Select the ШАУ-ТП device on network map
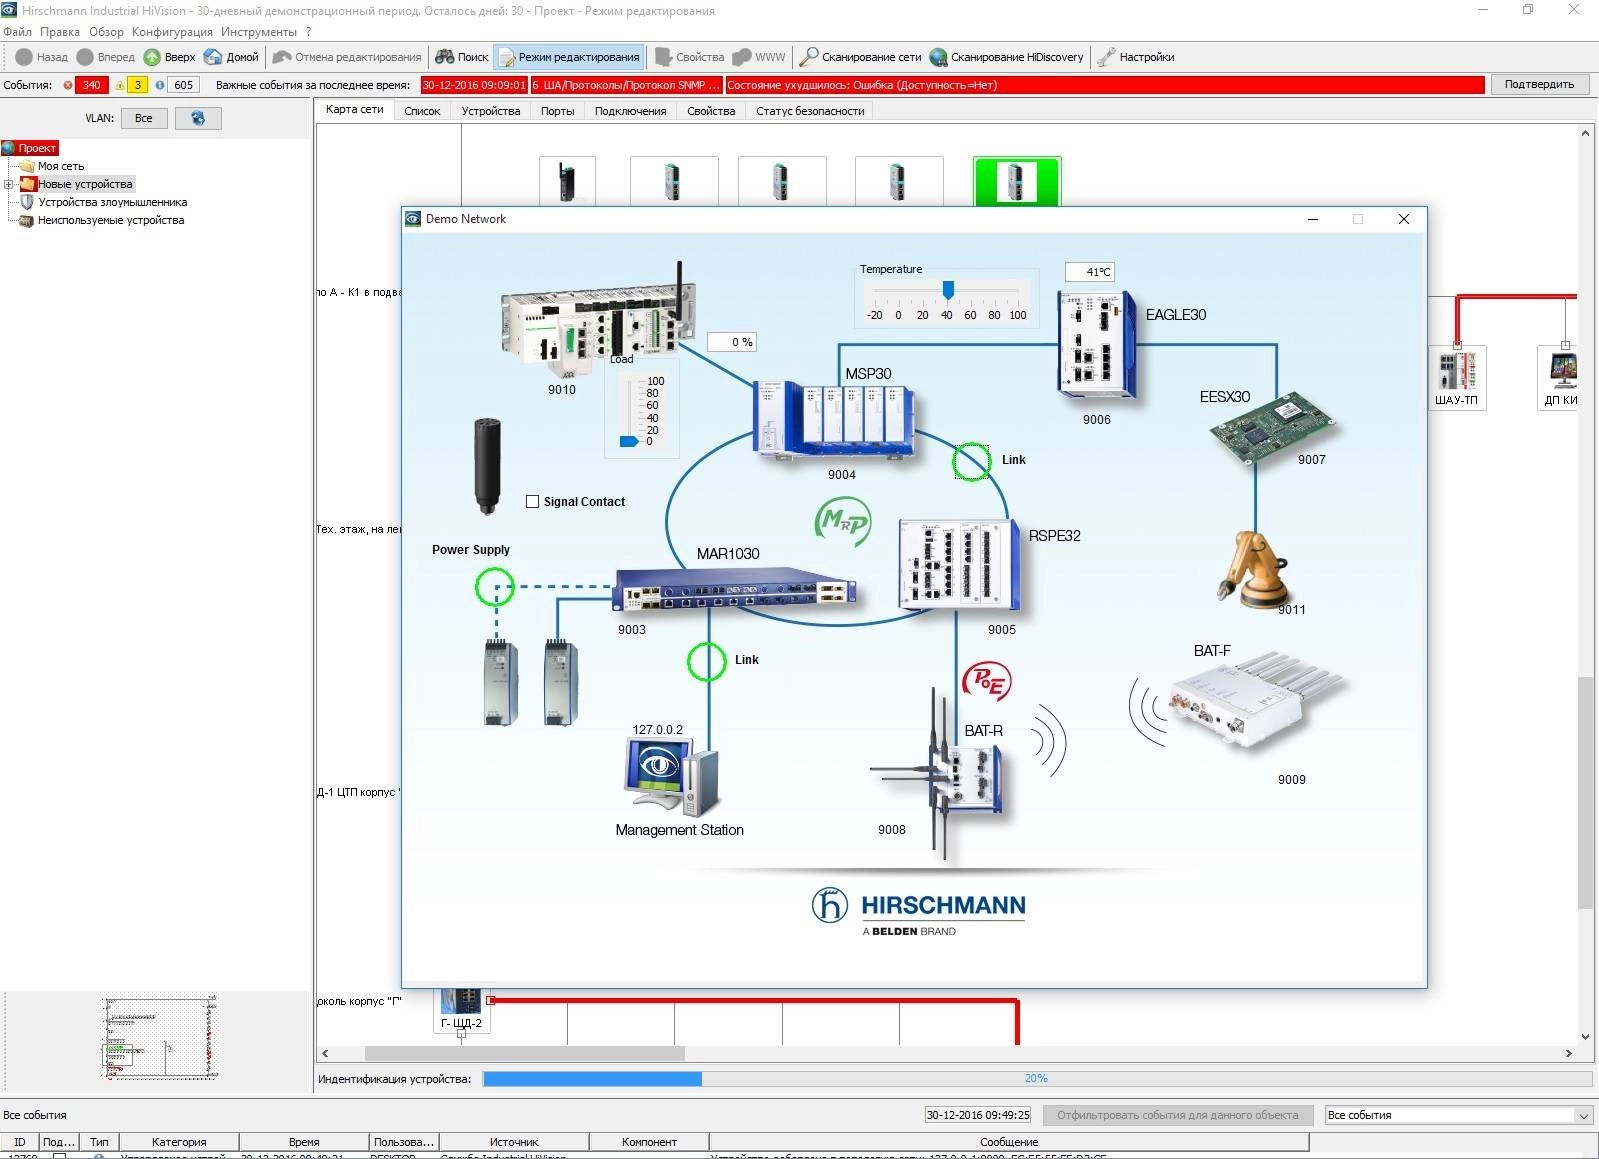 click(x=1456, y=377)
